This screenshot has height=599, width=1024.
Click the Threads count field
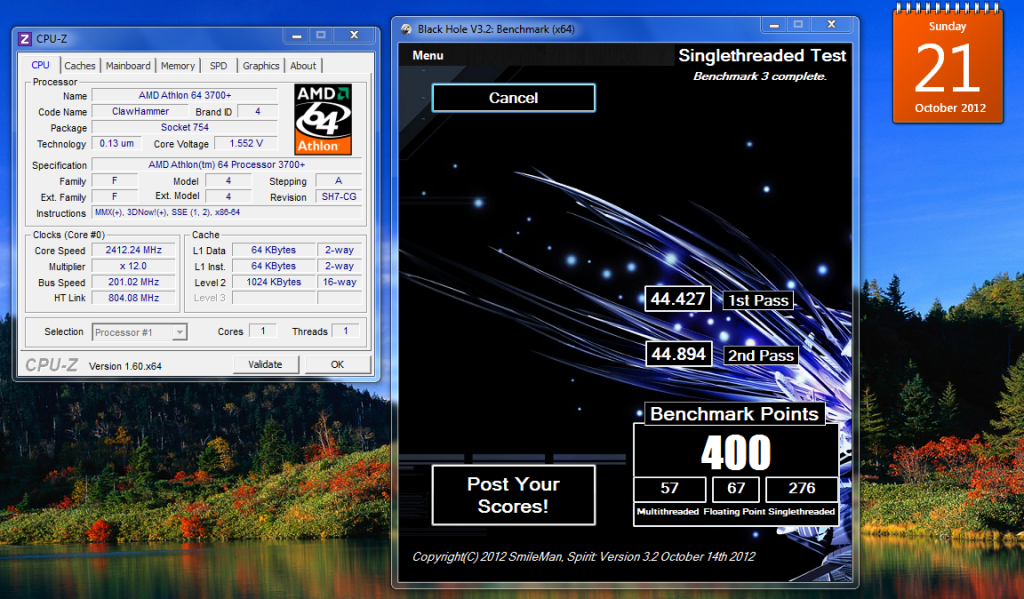[x=345, y=331]
